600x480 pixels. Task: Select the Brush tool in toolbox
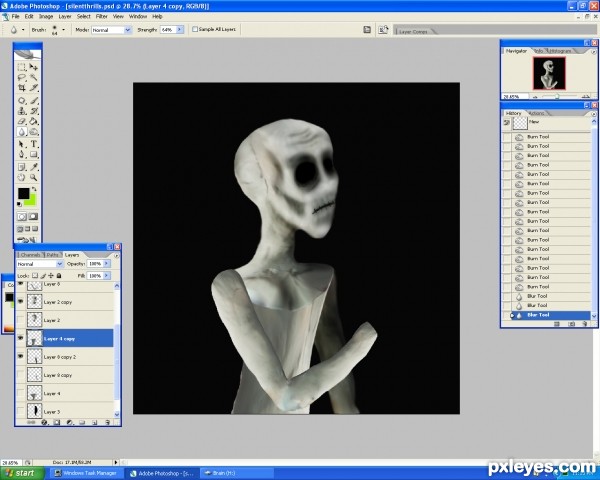tap(34, 101)
